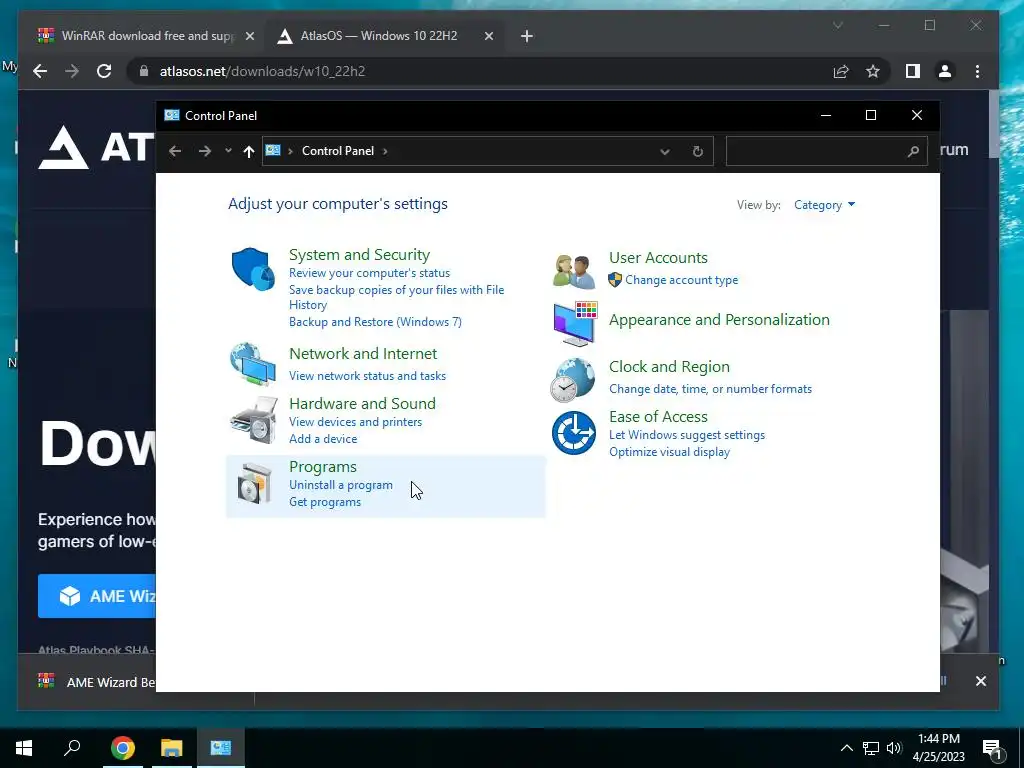Refresh the Control Panel view
Screen dimensions: 1024x768
[697, 152]
